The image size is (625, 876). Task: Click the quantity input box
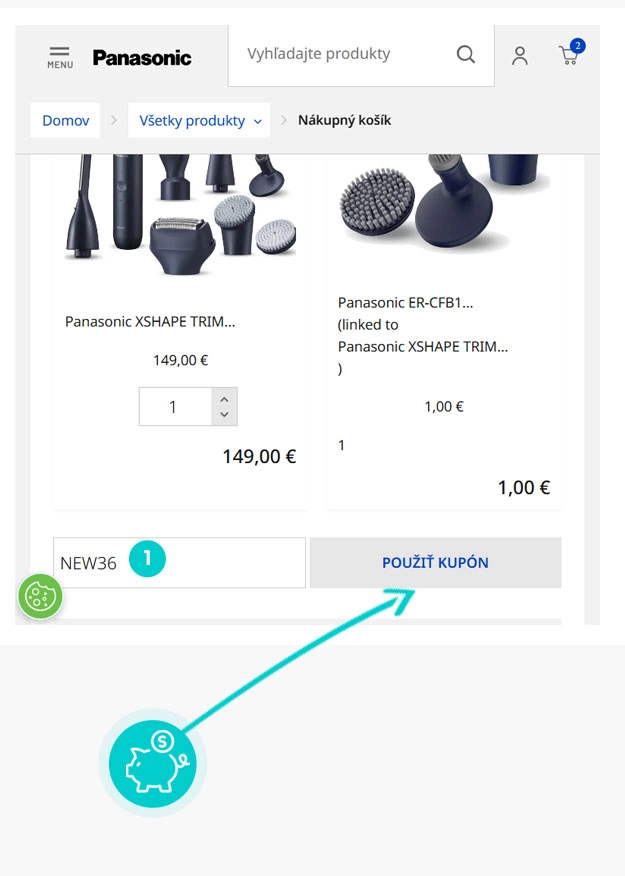coord(174,407)
